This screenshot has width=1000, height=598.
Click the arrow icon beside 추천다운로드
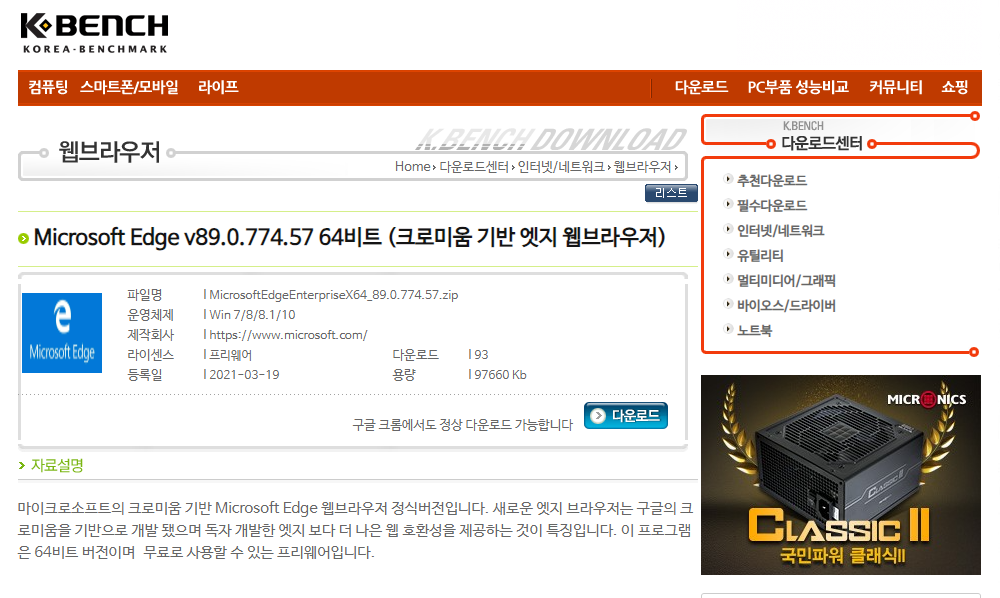pyautogui.click(x=728, y=179)
